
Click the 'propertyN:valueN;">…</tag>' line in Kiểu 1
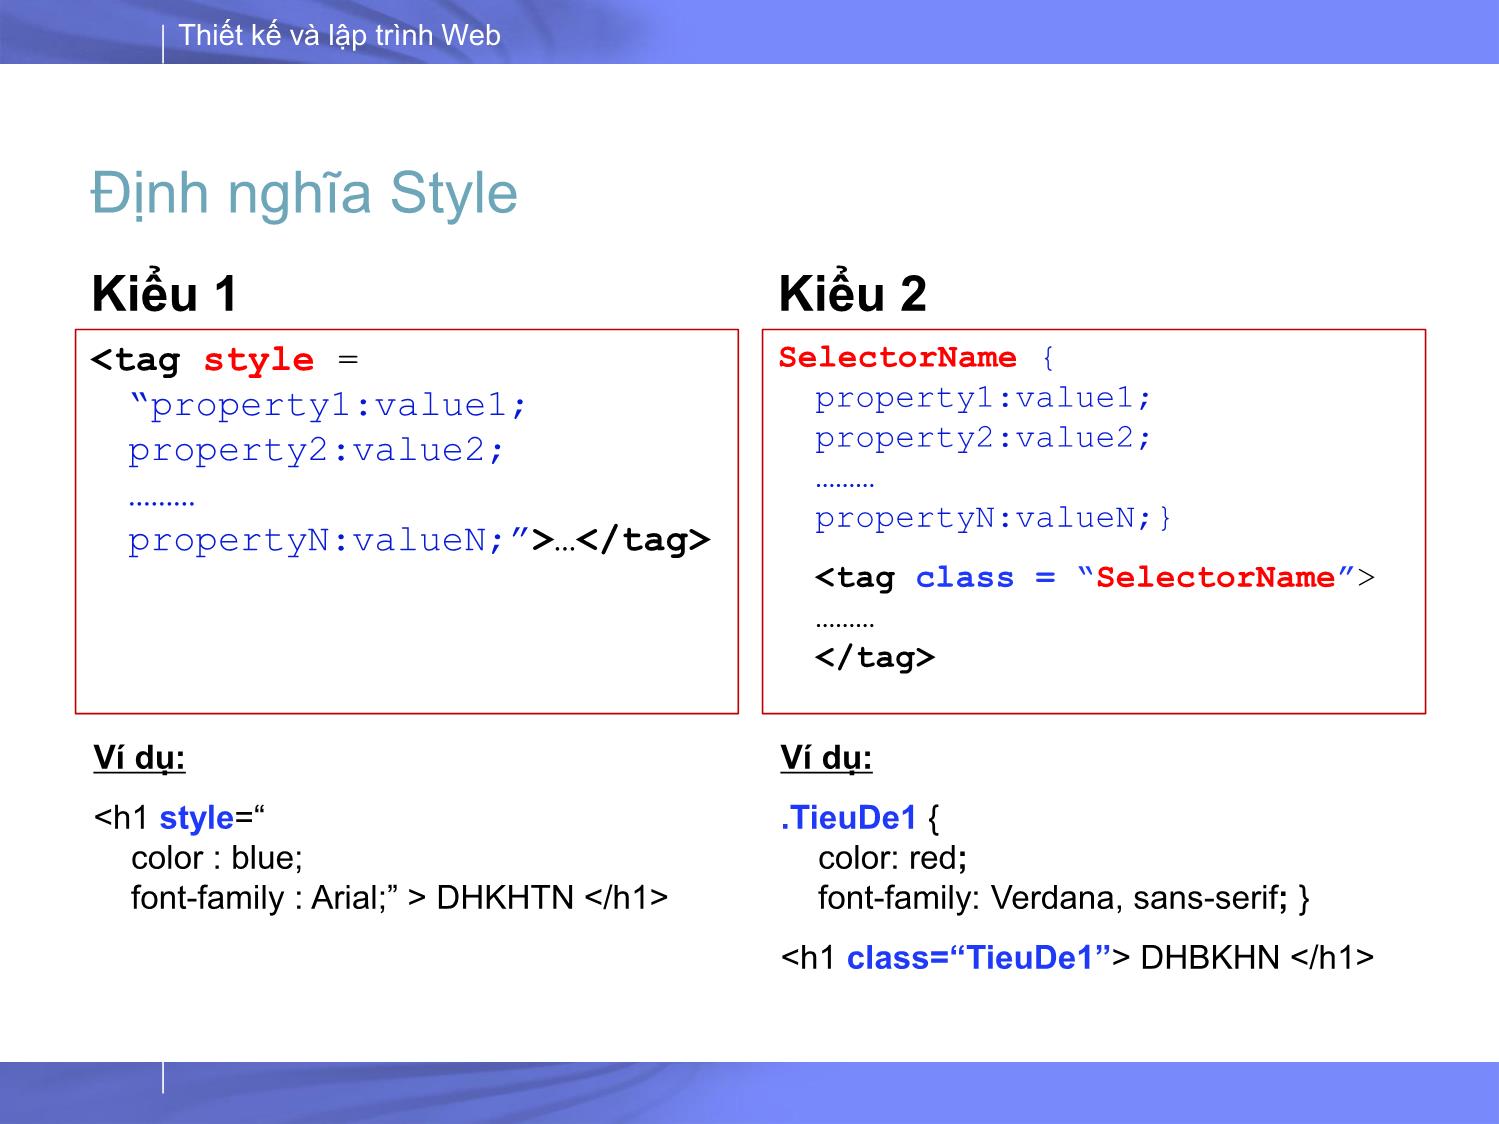419,540
